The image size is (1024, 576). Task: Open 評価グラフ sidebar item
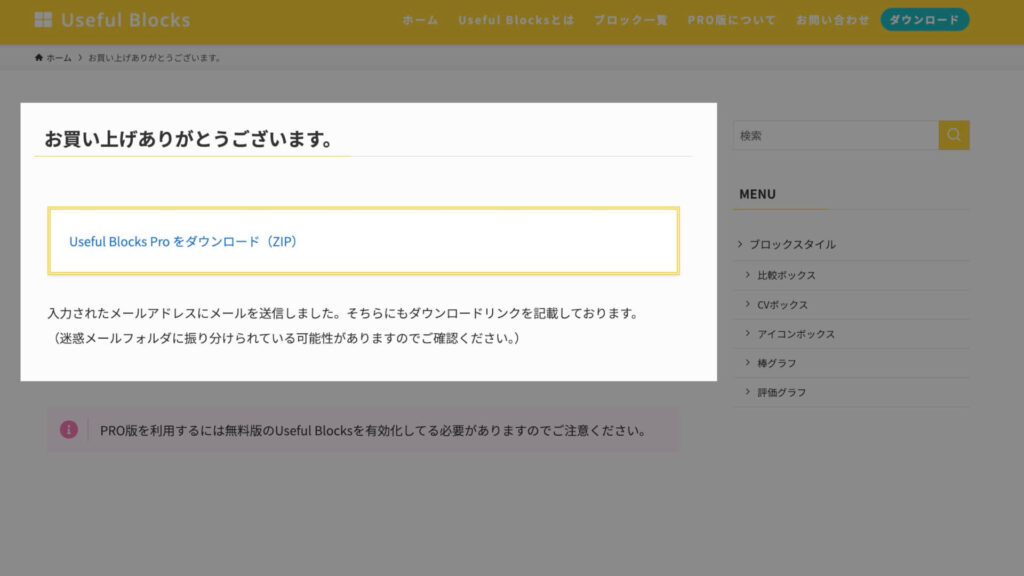point(782,392)
